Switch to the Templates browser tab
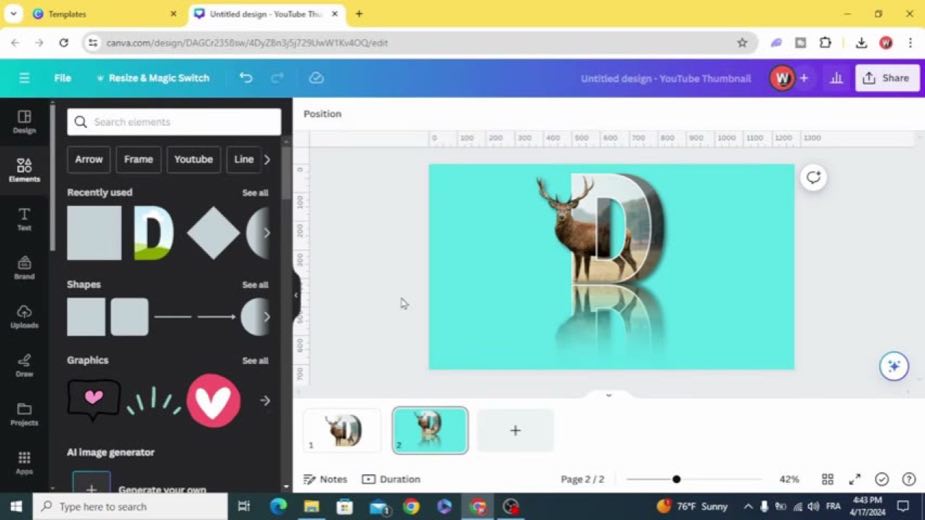Image resolution: width=925 pixels, height=520 pixels. point(104,14)
